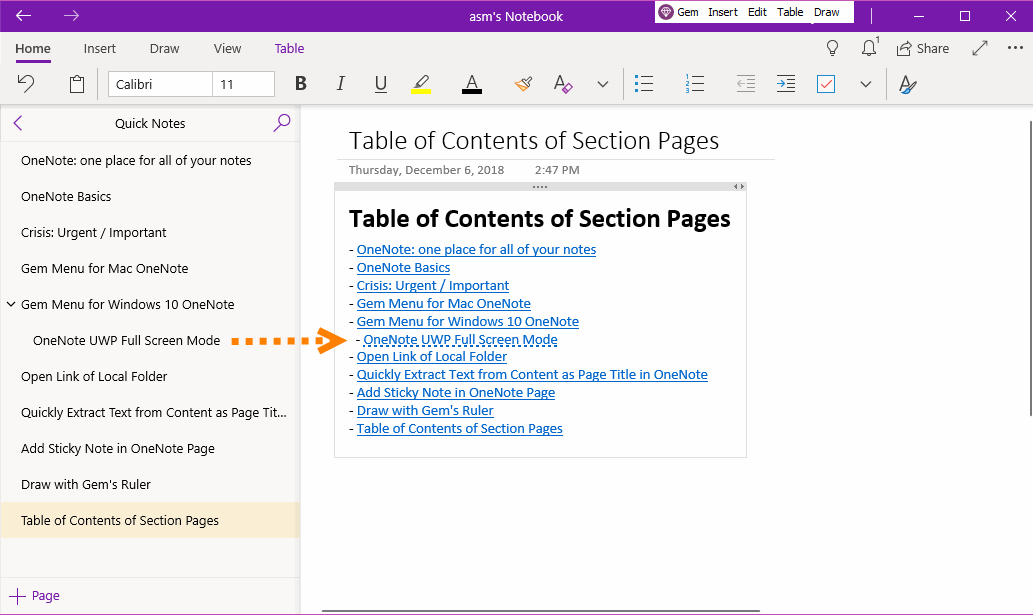Click the font size 11 box
Viewport: 1033px width, 615px height.
243,84
